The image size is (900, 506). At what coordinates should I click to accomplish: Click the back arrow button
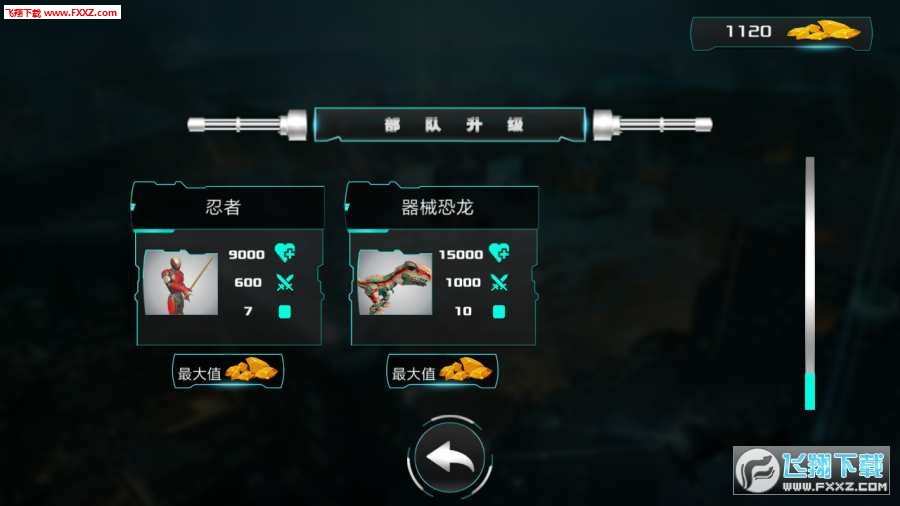click(450, 458)
